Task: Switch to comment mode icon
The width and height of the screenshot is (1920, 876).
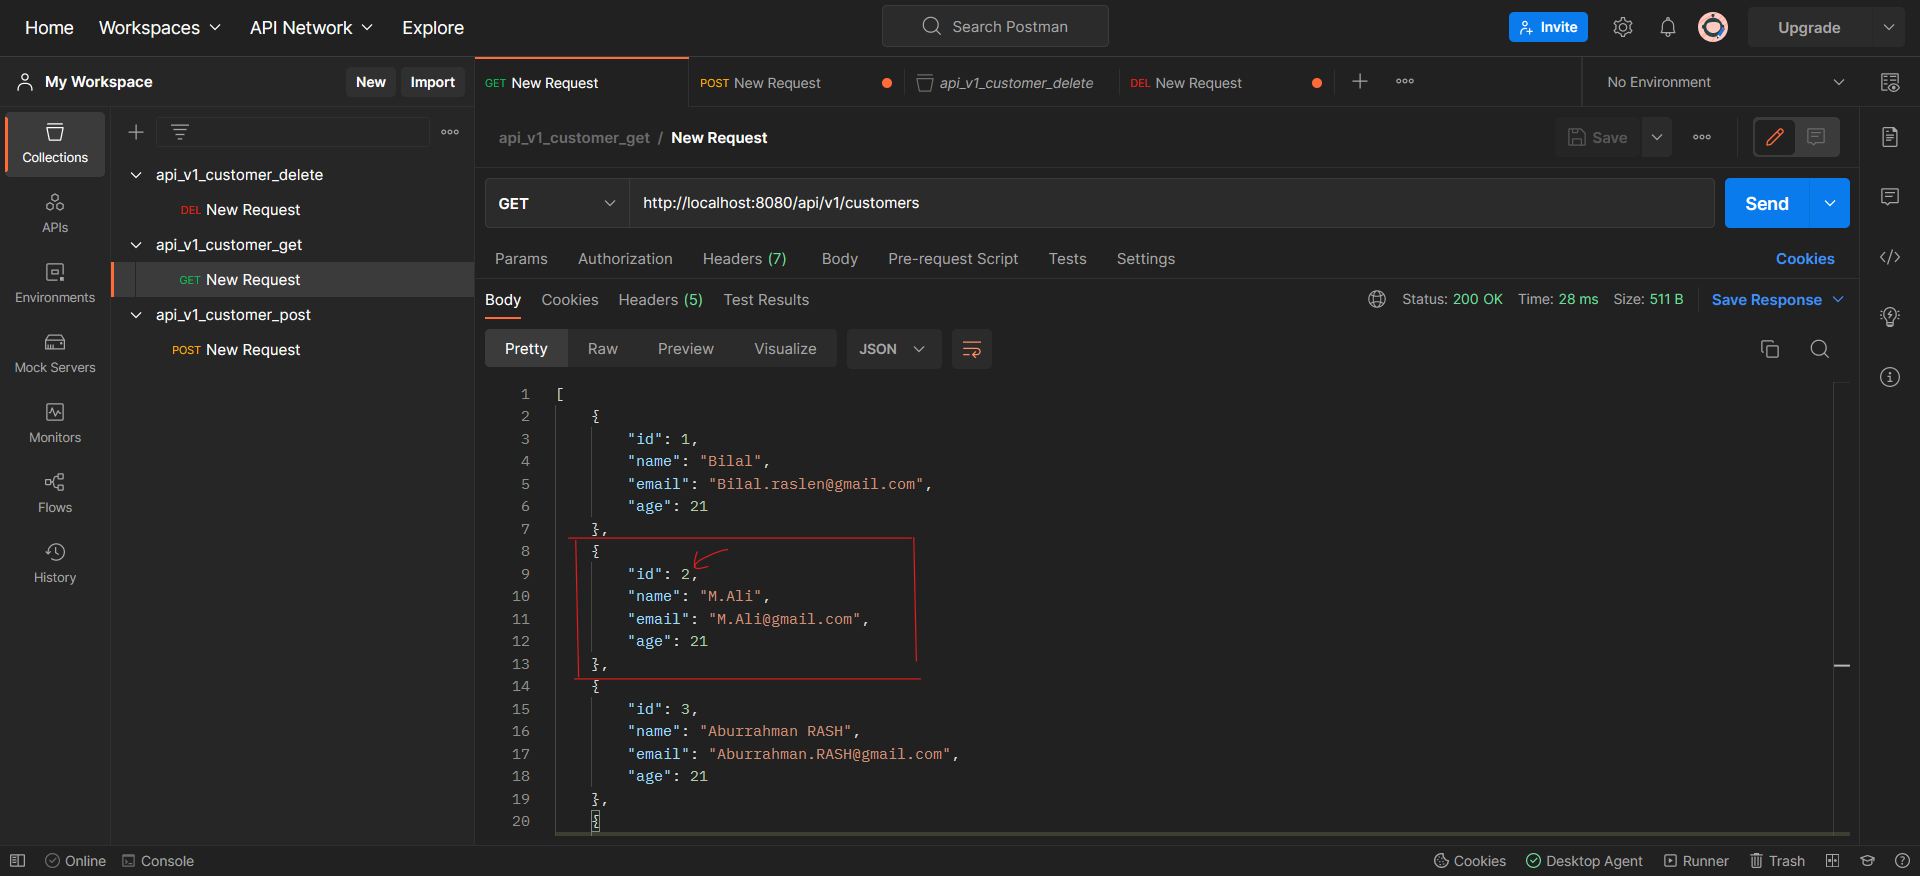Action: click(x=1816, y=137)
